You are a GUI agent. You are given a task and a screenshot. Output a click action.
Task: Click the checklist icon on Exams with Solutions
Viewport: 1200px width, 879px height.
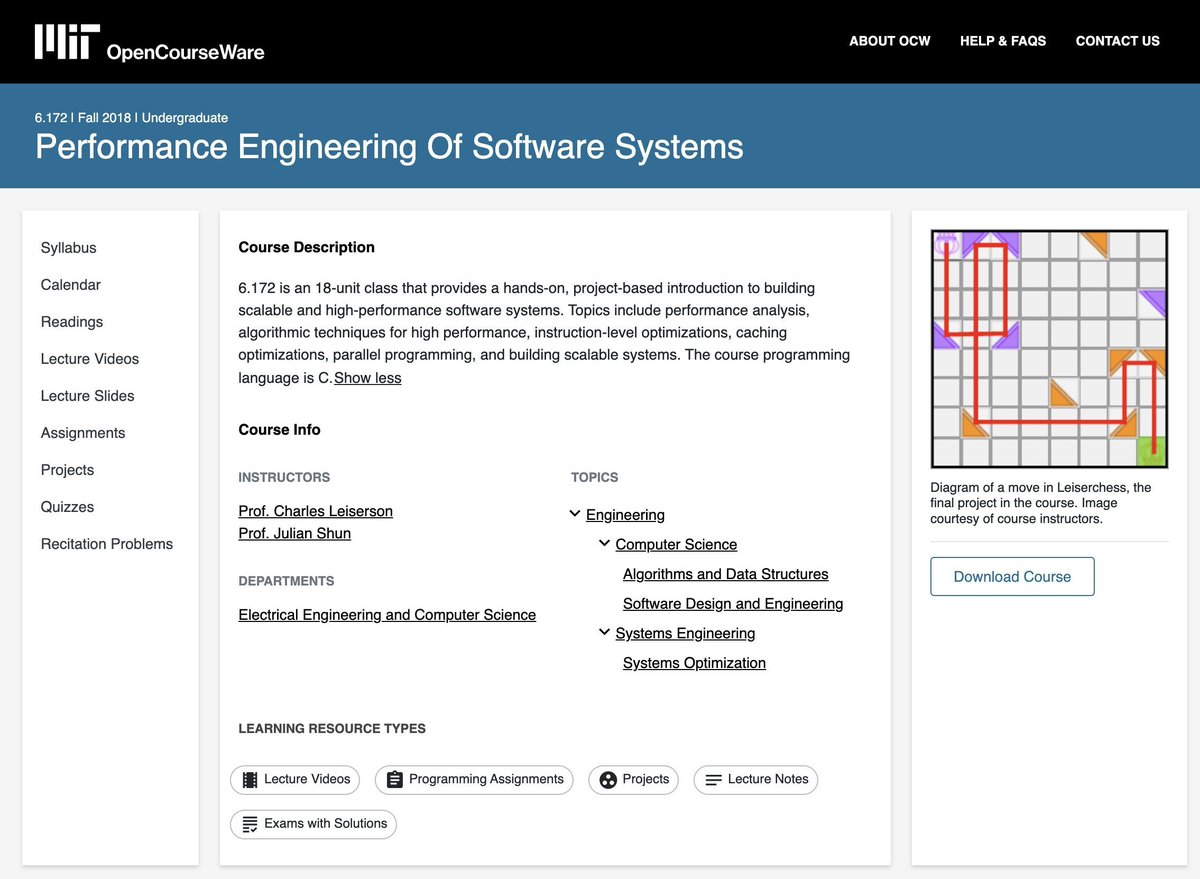pos(250,824)
